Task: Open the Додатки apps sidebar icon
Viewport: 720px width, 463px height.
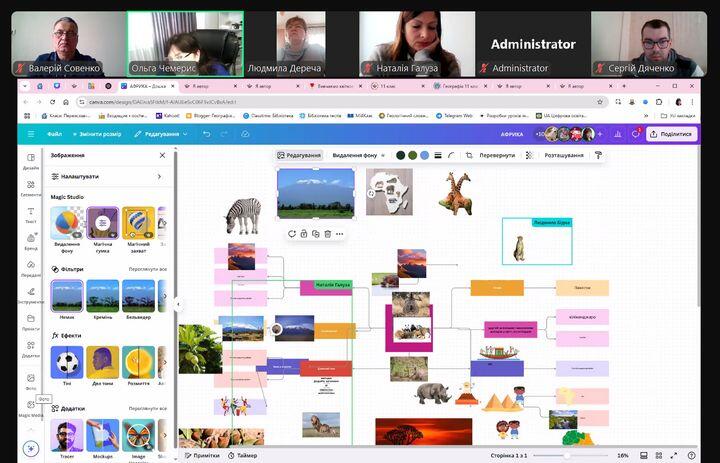Action: coord(31,349)
